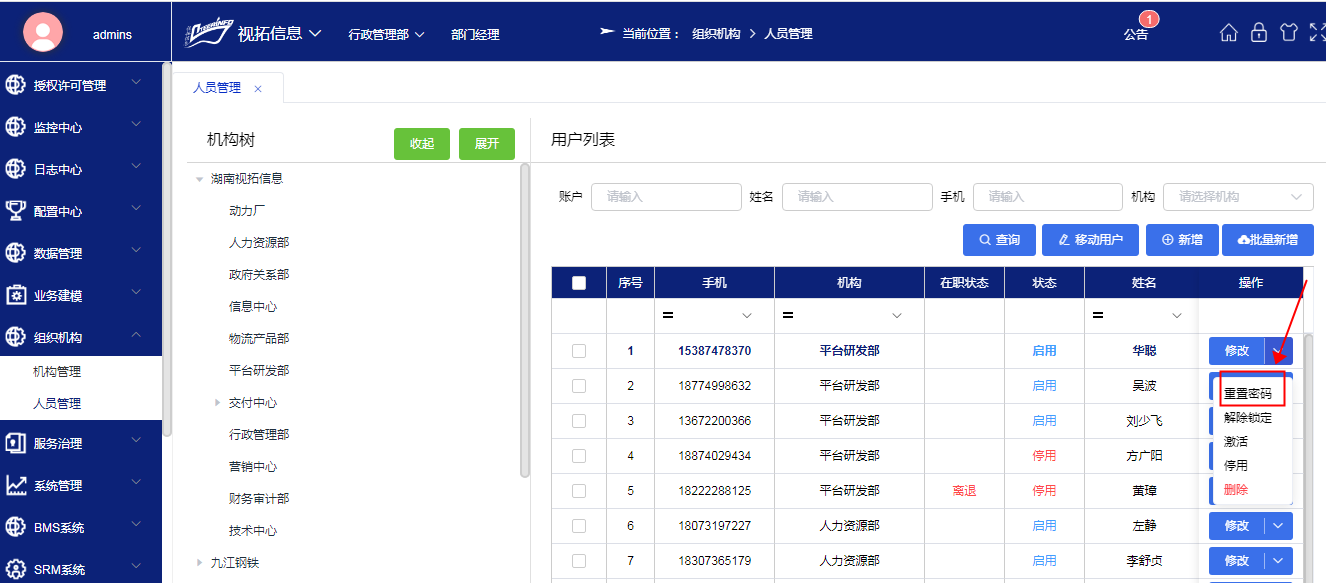Click the 收起 button
Screen dimensions: 1326x583
pos(422,144)
